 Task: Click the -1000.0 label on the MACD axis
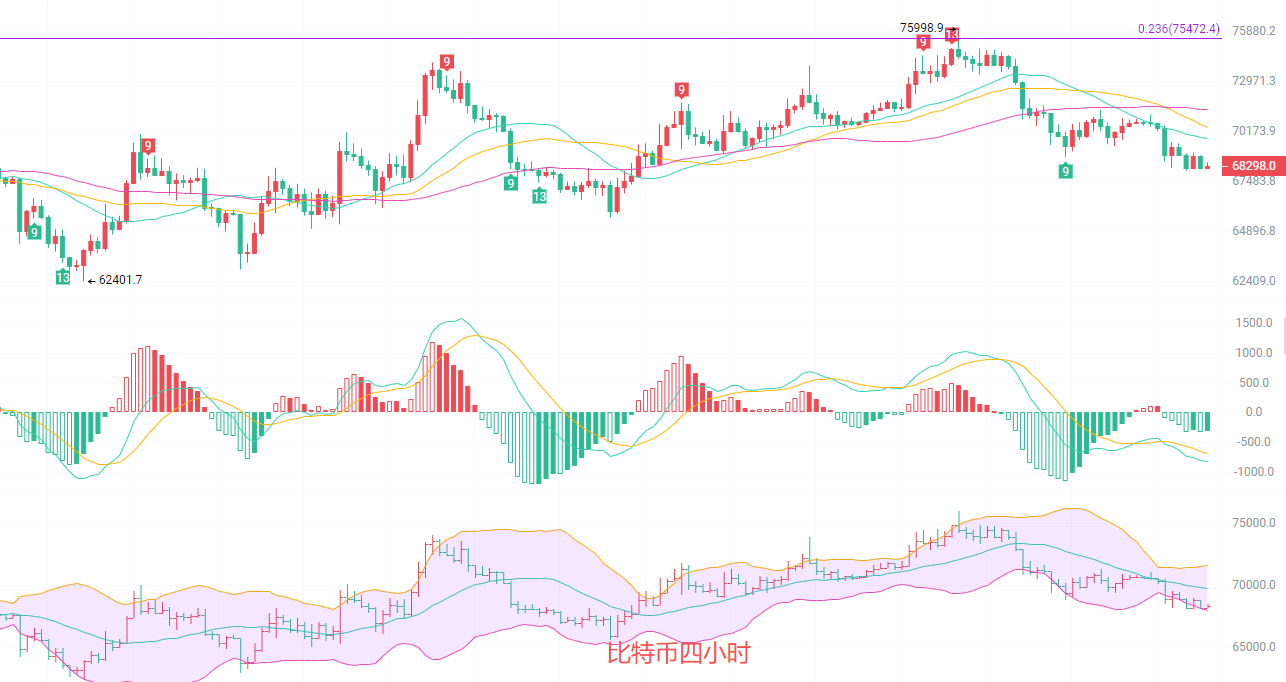1252,472
